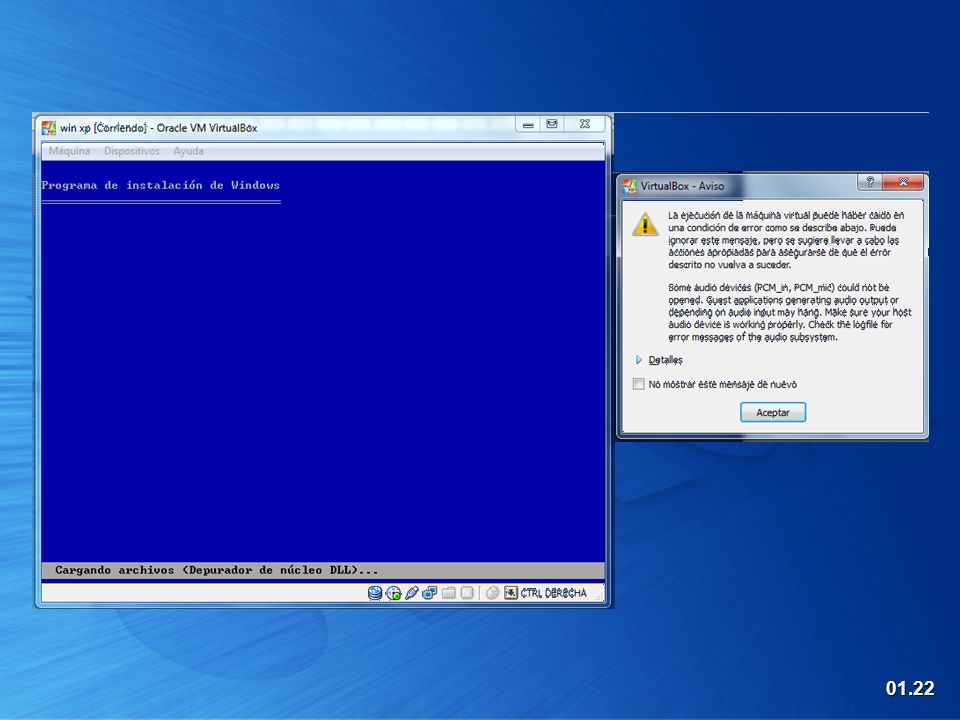Click 'Programa de instalación de Windows' text

coord(160,185)
